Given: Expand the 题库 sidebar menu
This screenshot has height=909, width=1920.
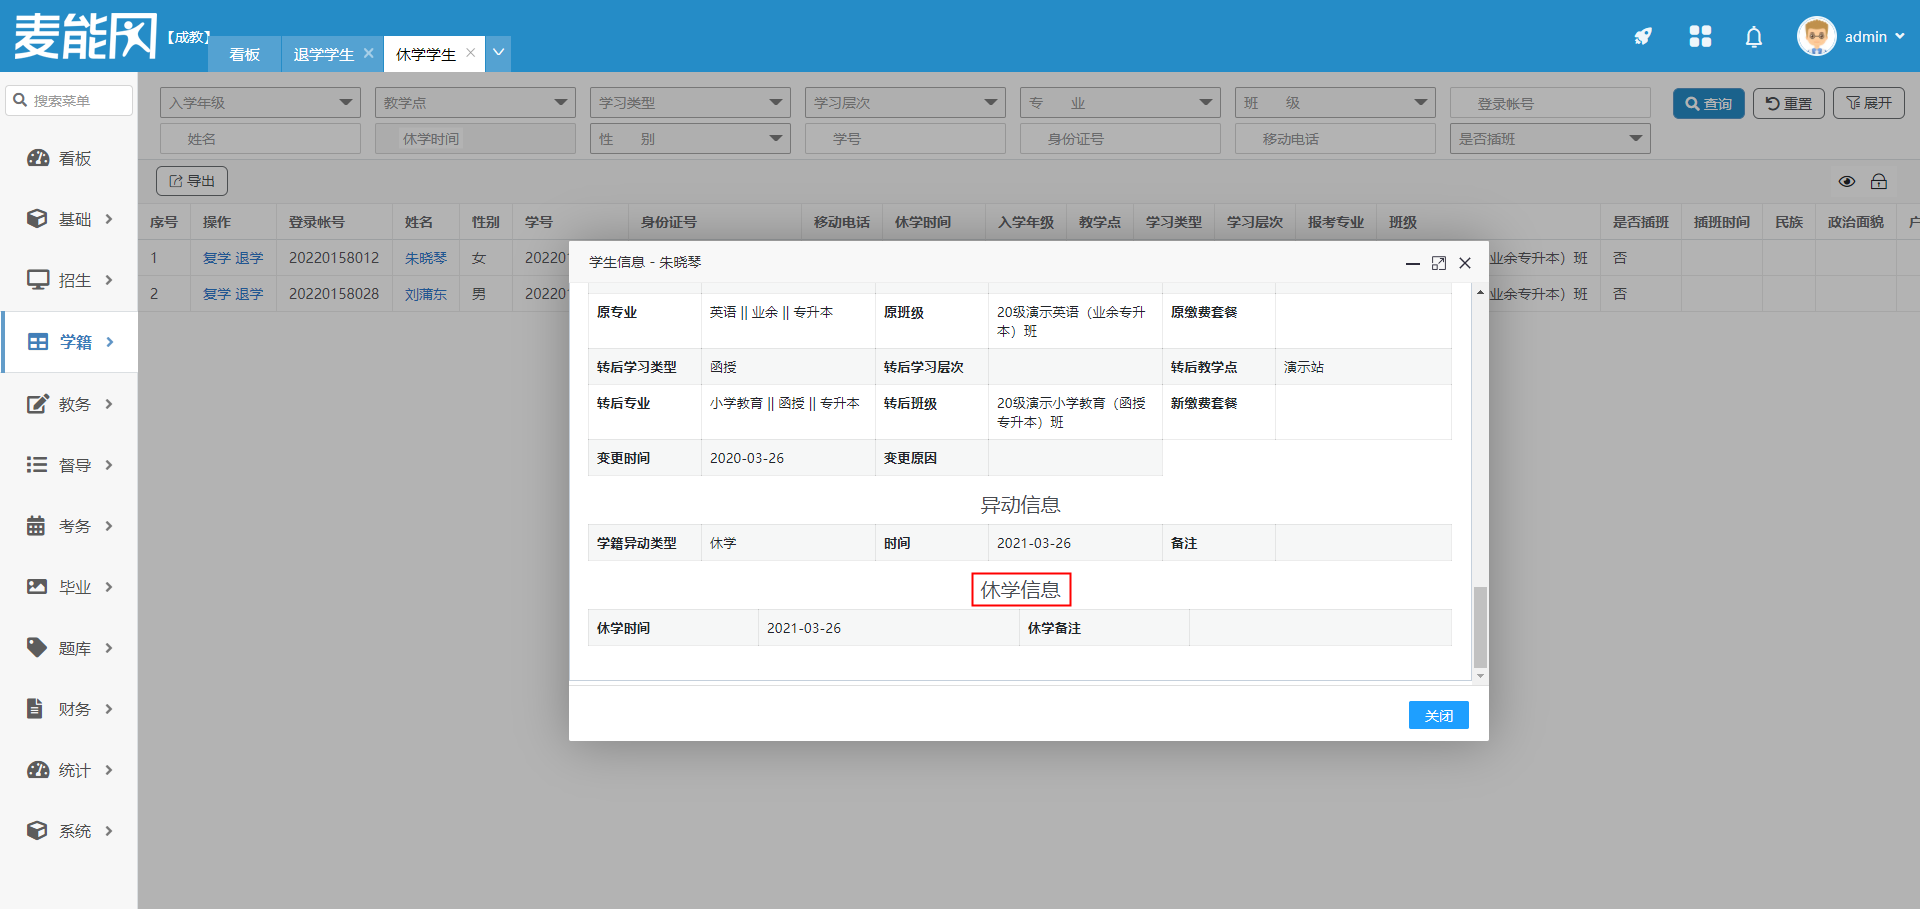Looking at the screenshot, I should click(68, 648).
